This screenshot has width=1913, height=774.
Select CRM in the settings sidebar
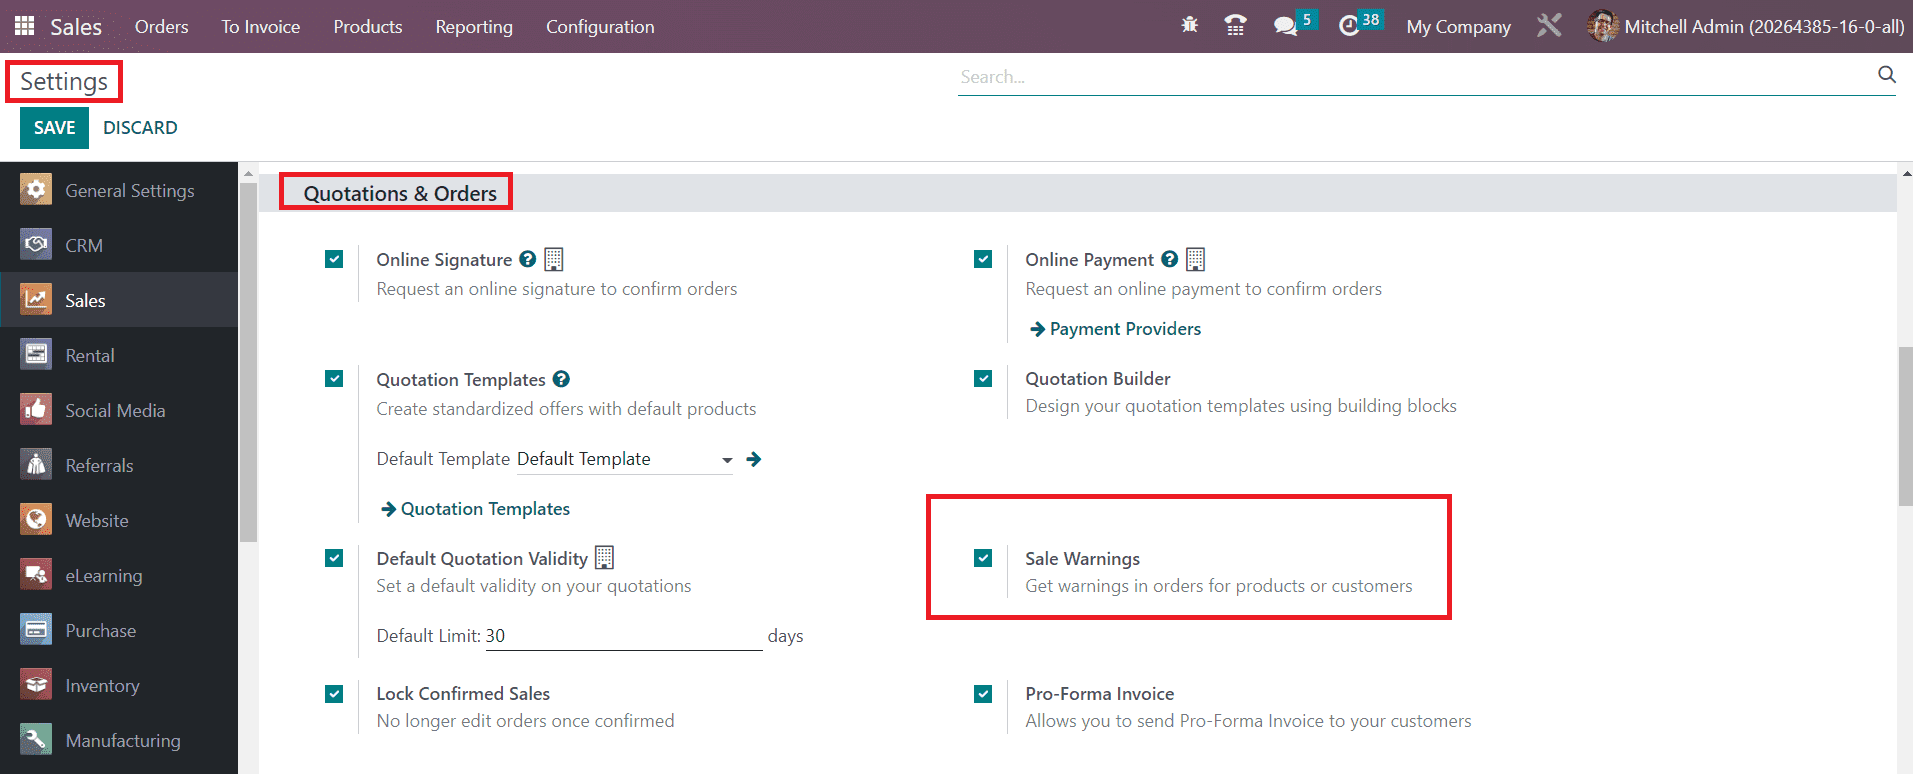84,246
